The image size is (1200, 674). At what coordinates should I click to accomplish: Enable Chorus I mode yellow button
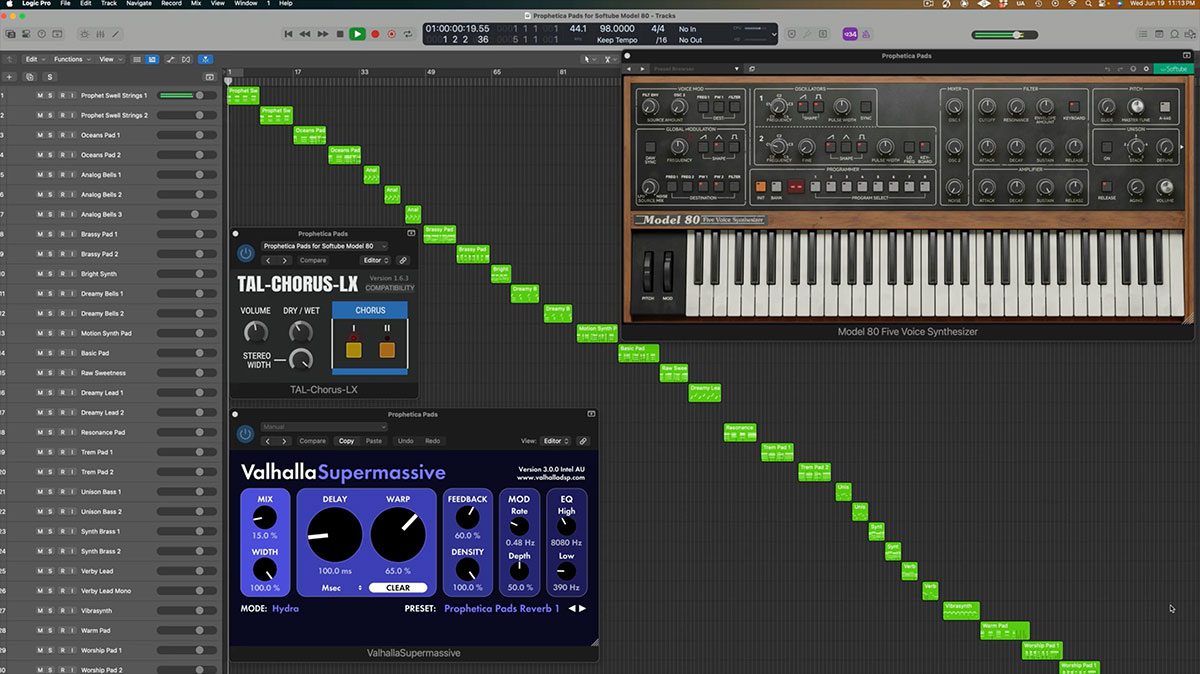pyautogui.click(x=353, y=350)
